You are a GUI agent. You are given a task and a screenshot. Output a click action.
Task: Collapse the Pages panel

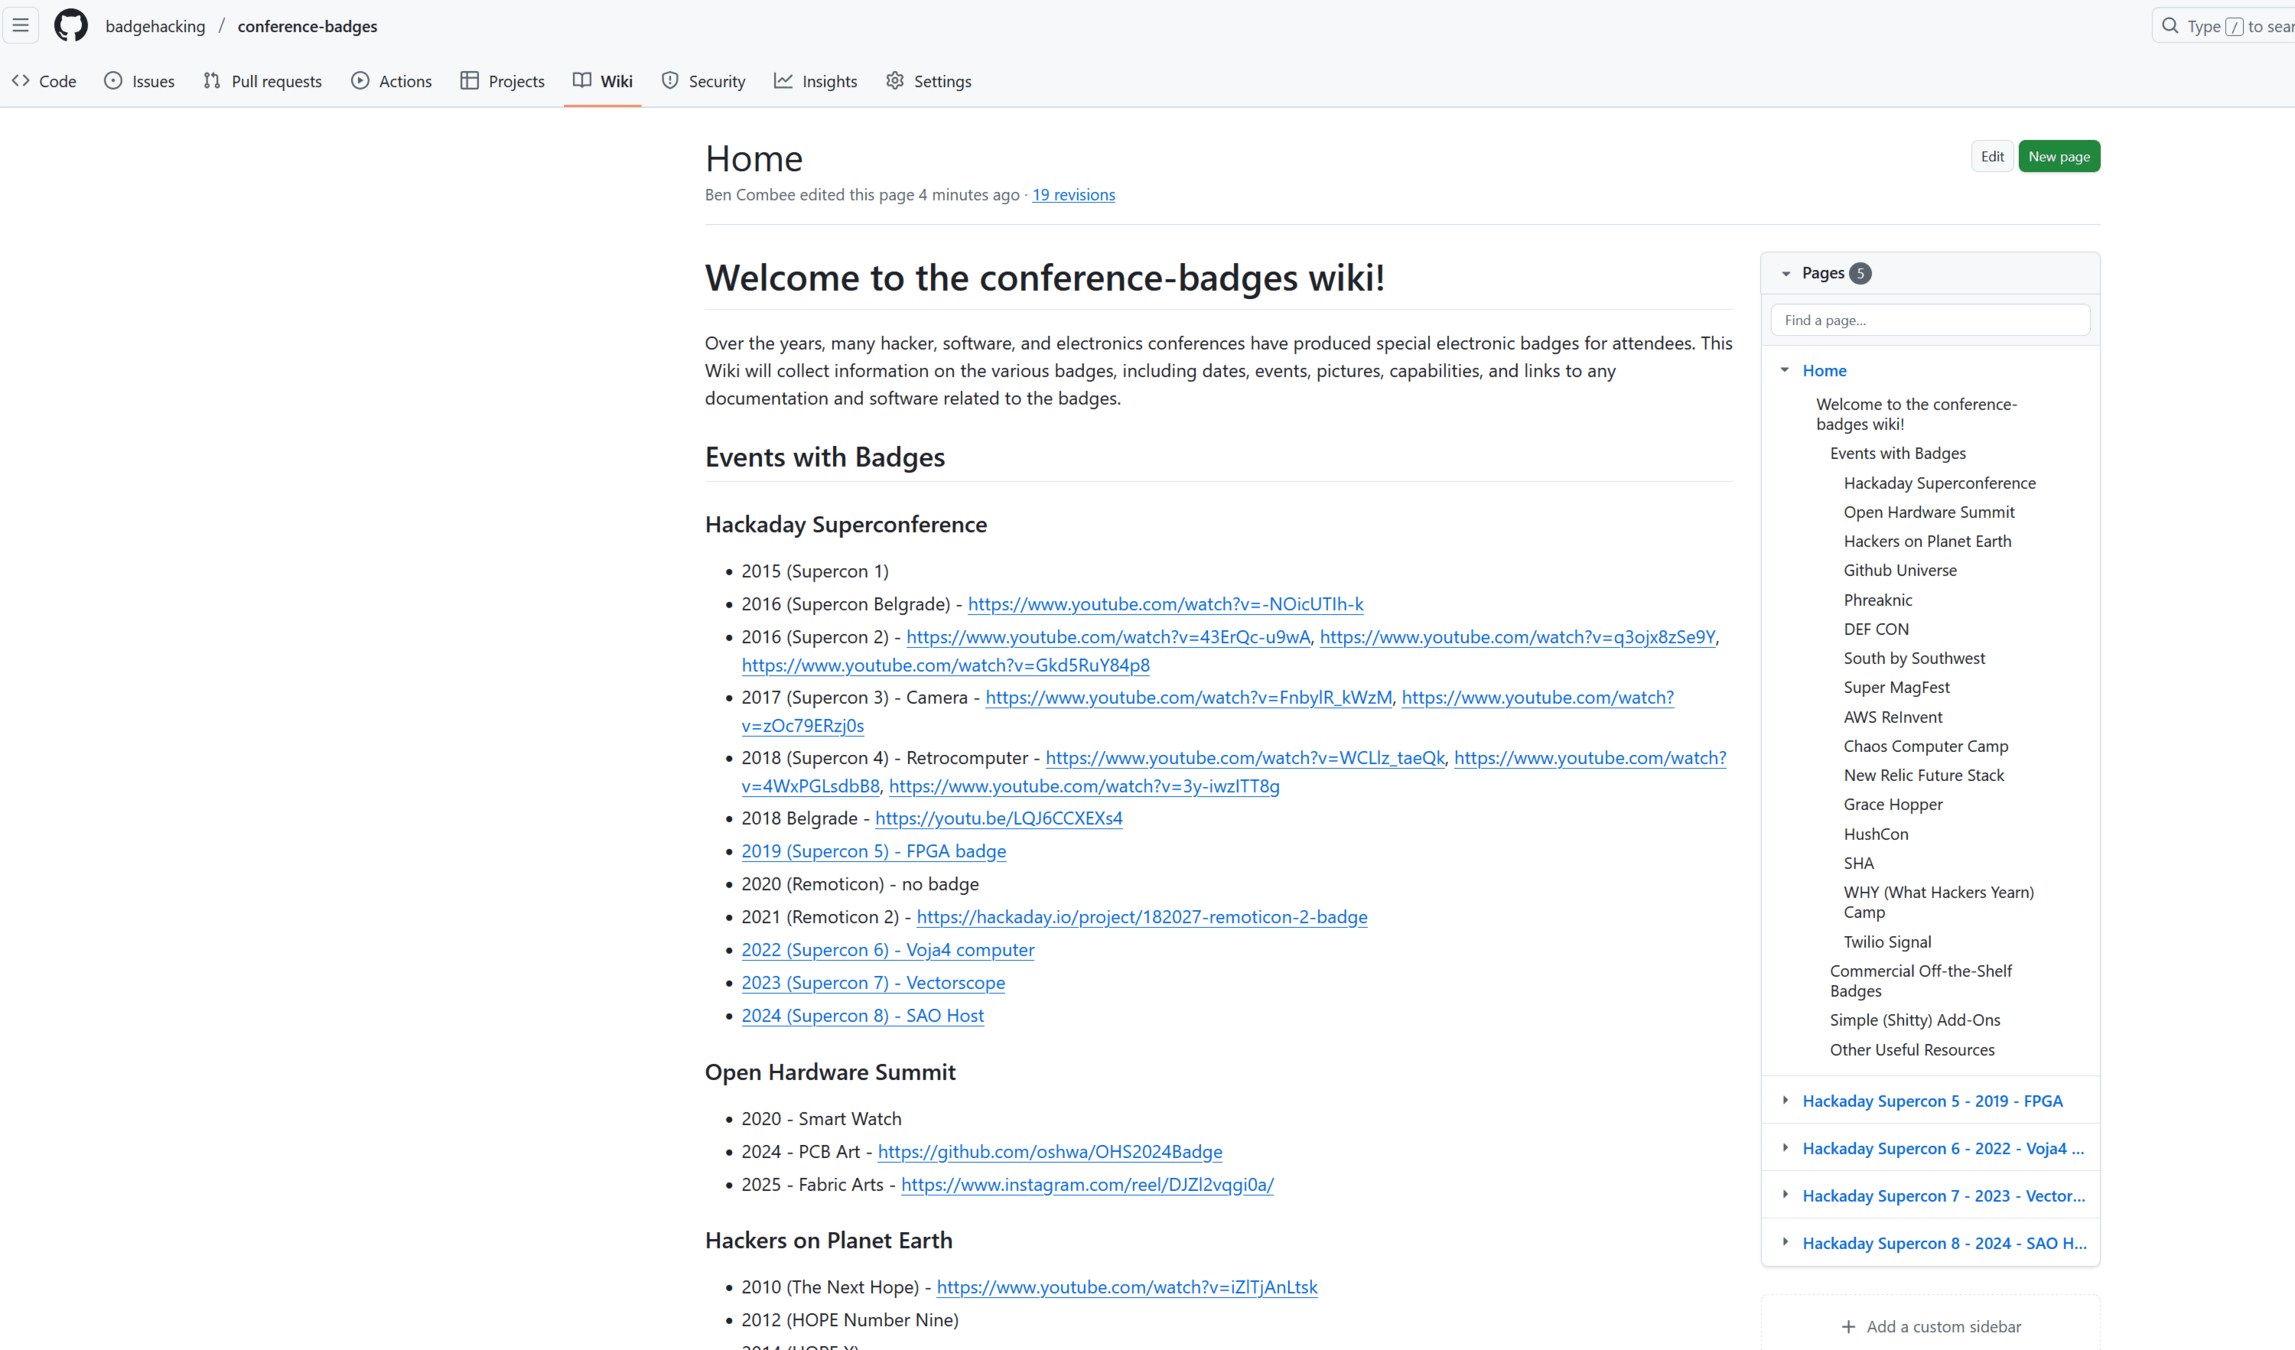pos(1786,273)
